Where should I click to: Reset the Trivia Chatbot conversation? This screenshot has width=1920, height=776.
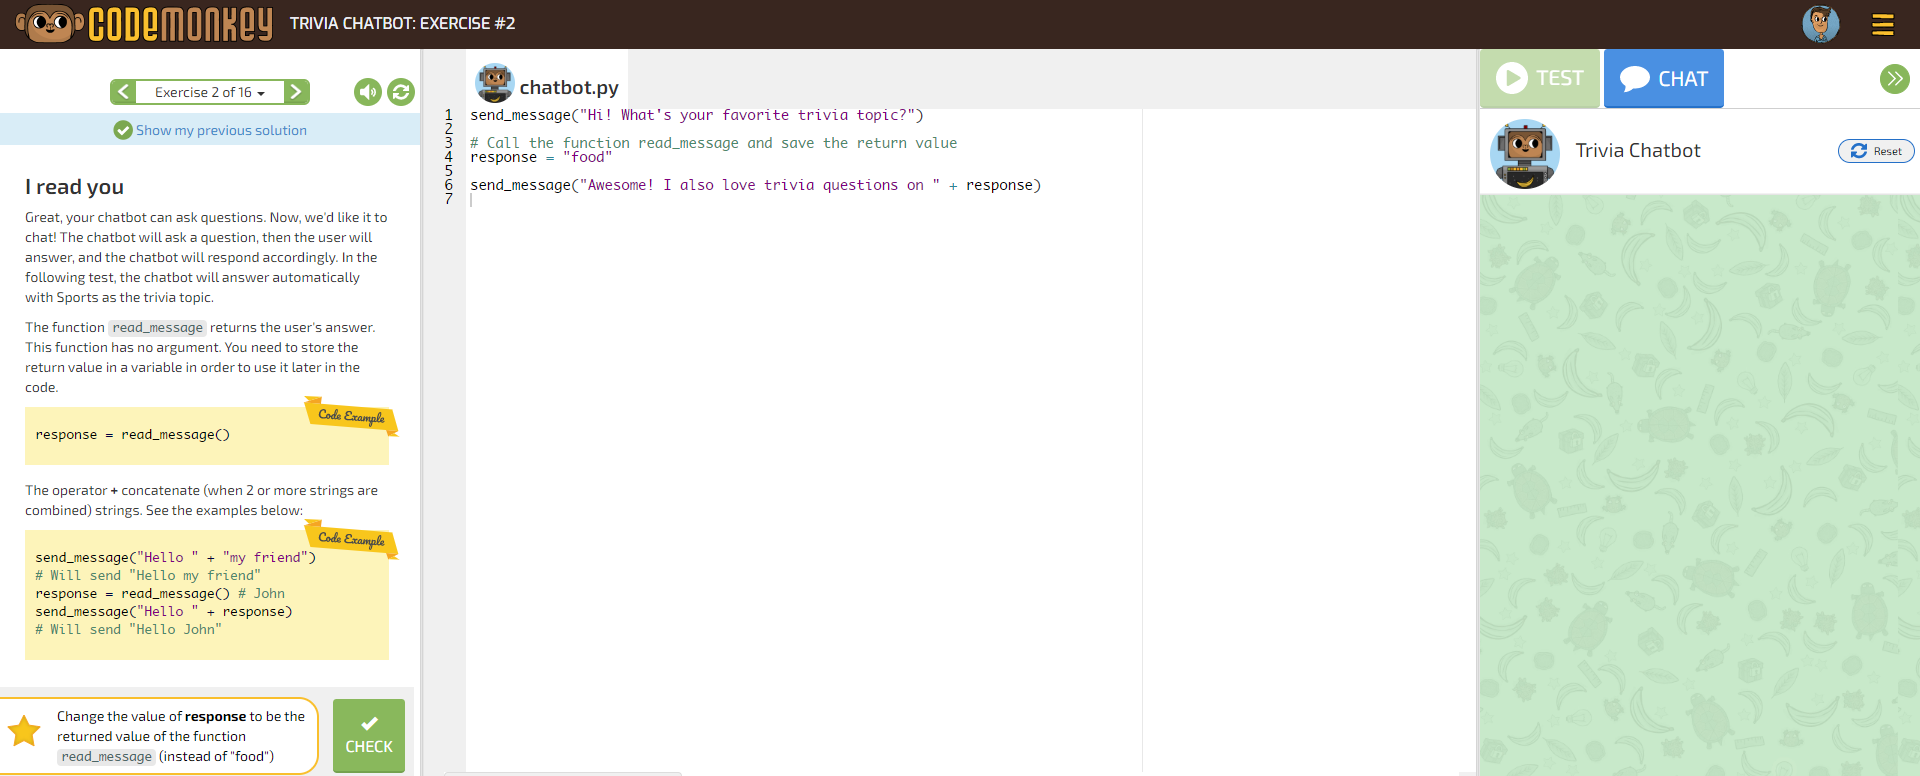(x=1876, y=151)
